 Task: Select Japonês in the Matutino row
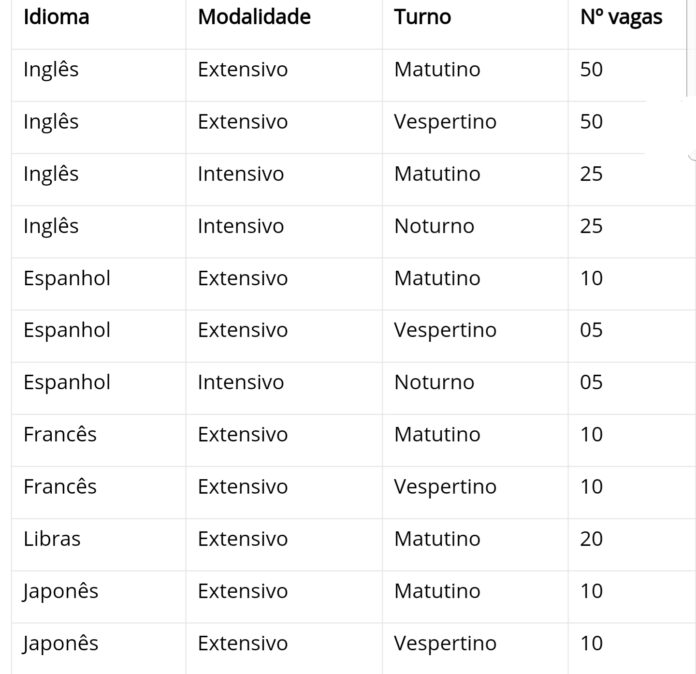coord(60,591)
